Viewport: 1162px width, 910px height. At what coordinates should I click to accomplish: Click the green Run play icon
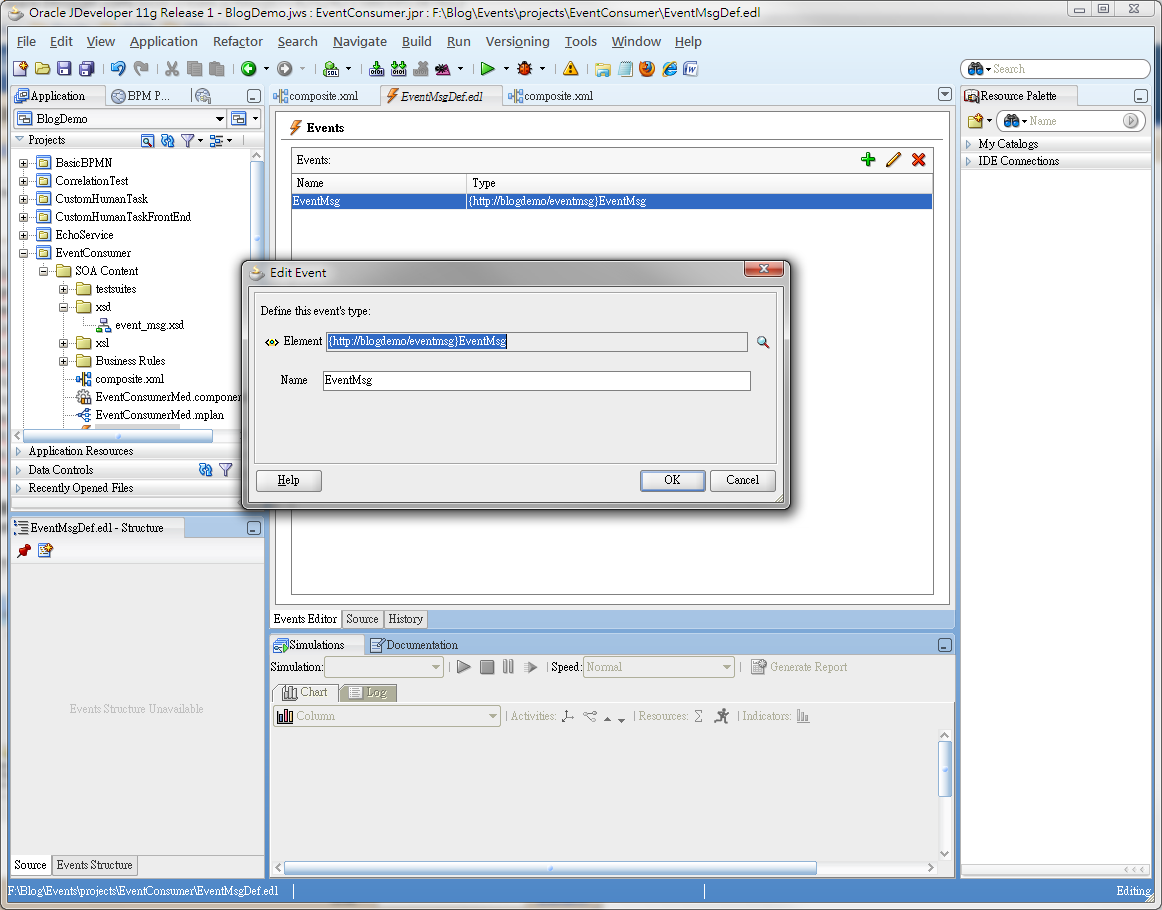pyautogui.click(x=488, y=69)
